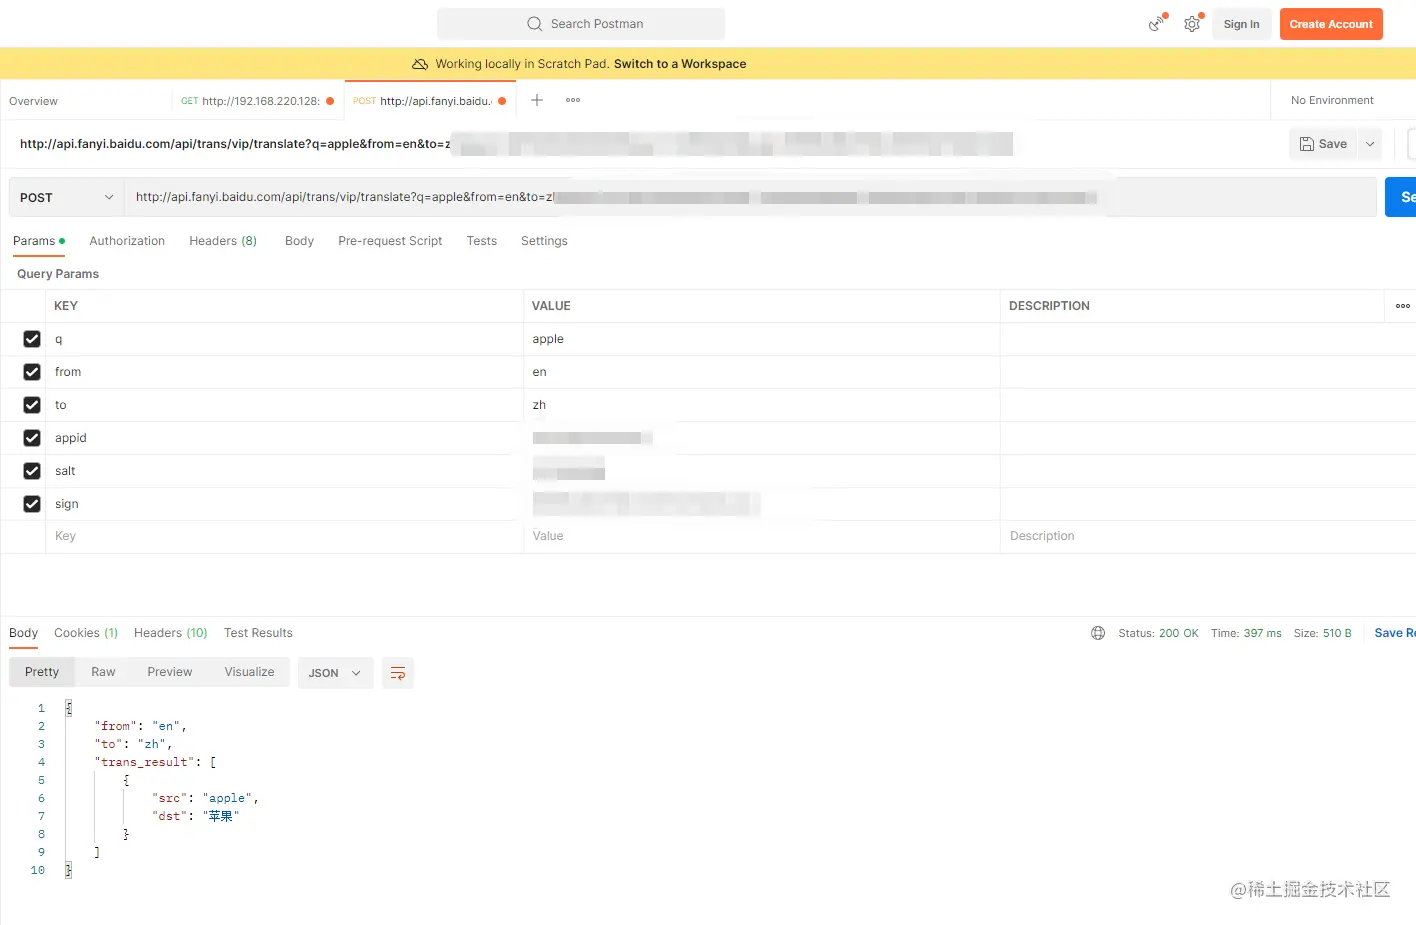1416x925 pixels.
Task: Open the JSON format dropdown
Action: pyautogui.click(x=335, y=673)
